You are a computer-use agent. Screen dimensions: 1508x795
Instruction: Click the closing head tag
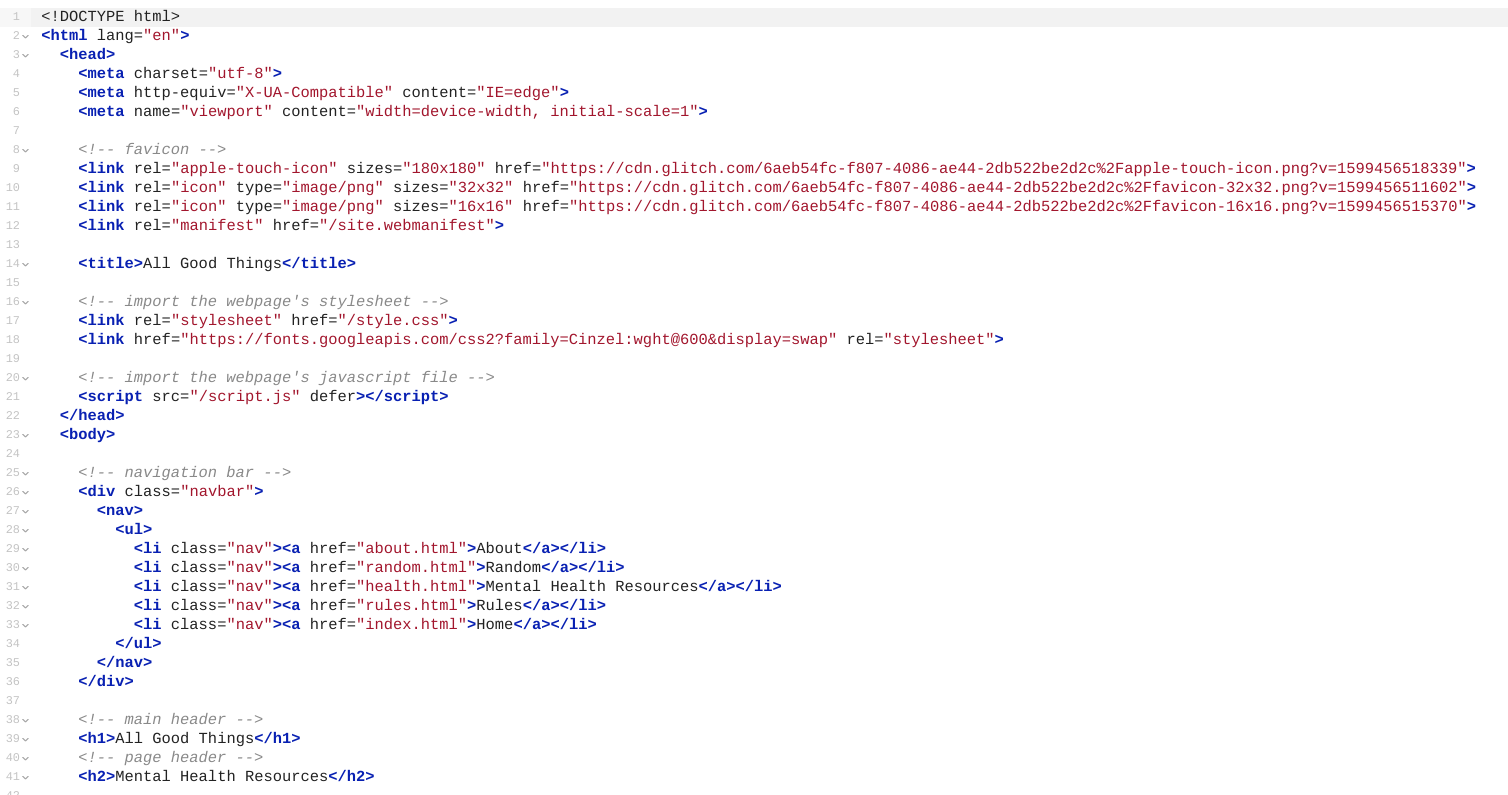(92, 416)
